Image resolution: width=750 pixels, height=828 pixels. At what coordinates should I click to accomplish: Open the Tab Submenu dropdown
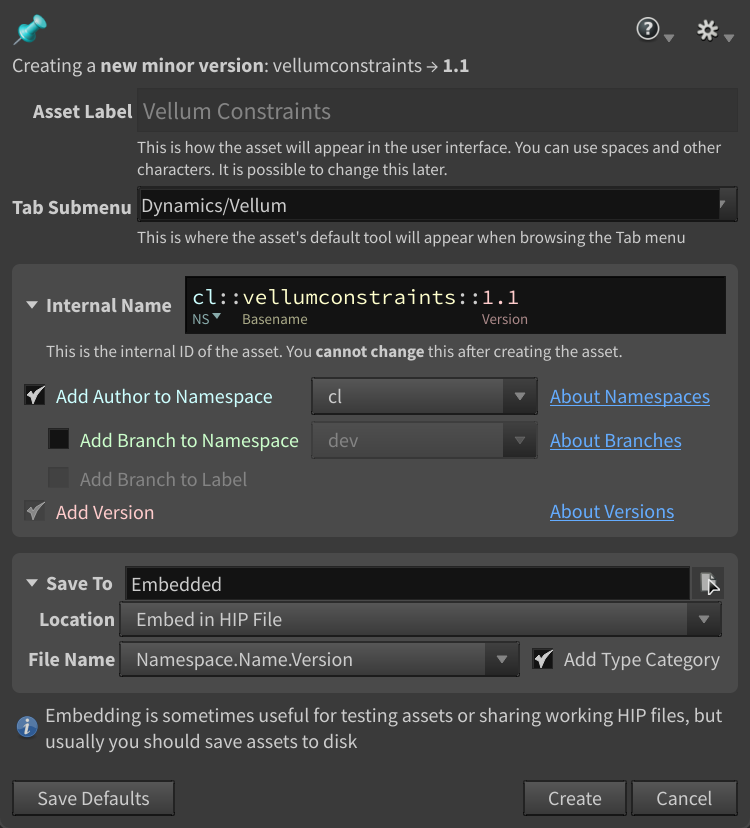(x=724, y=205)
